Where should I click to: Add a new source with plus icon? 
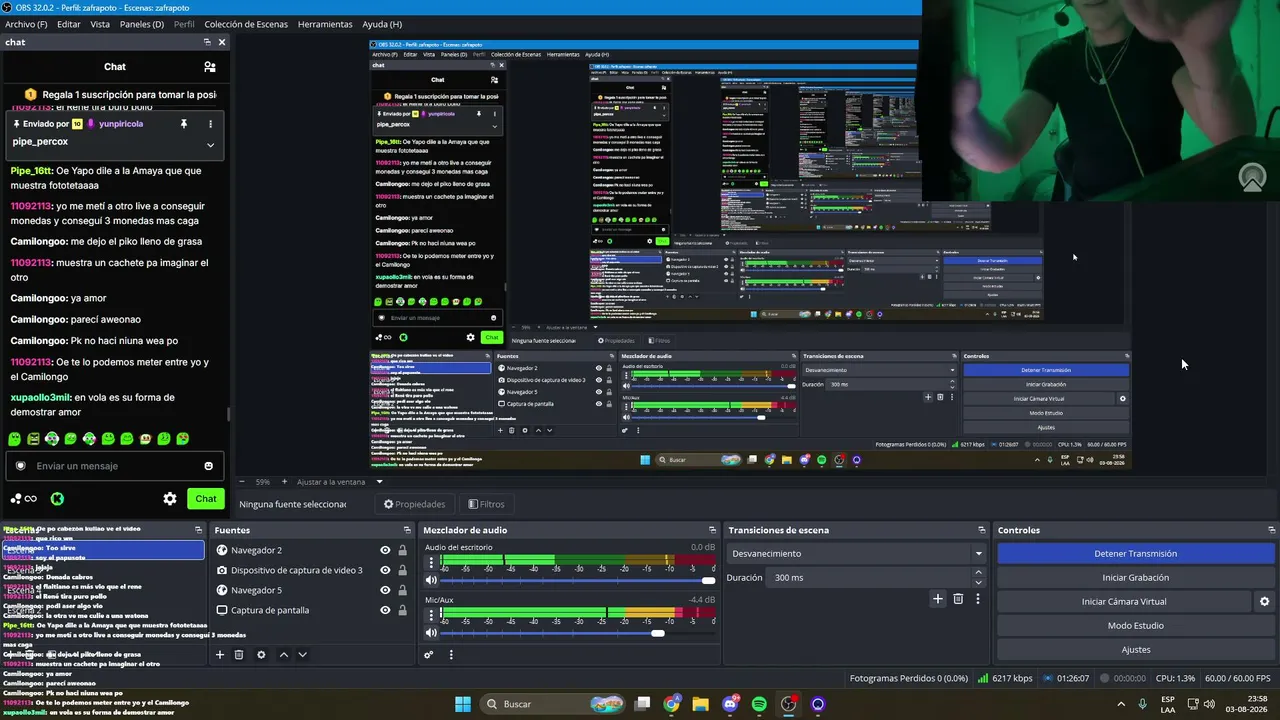pos(220,655)
